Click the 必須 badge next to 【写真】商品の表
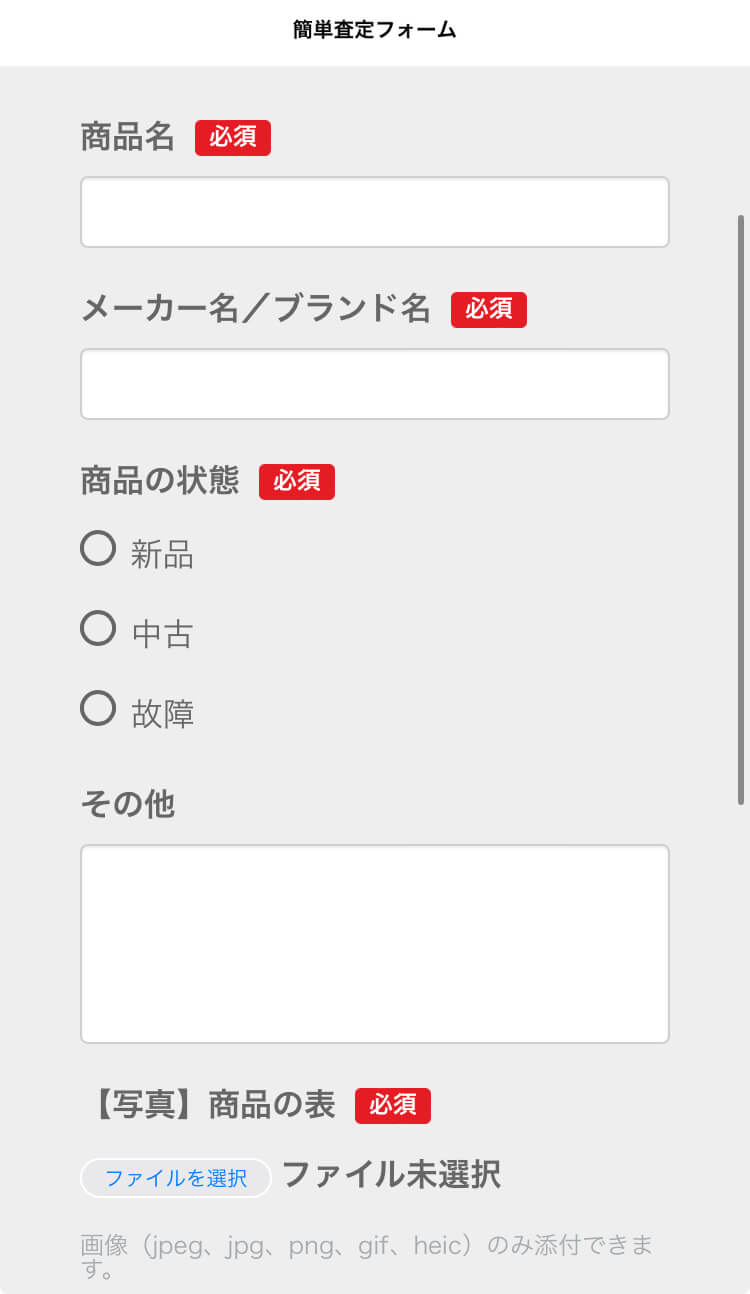Viewport: 750px width, 1294px height. point(393,1106)
